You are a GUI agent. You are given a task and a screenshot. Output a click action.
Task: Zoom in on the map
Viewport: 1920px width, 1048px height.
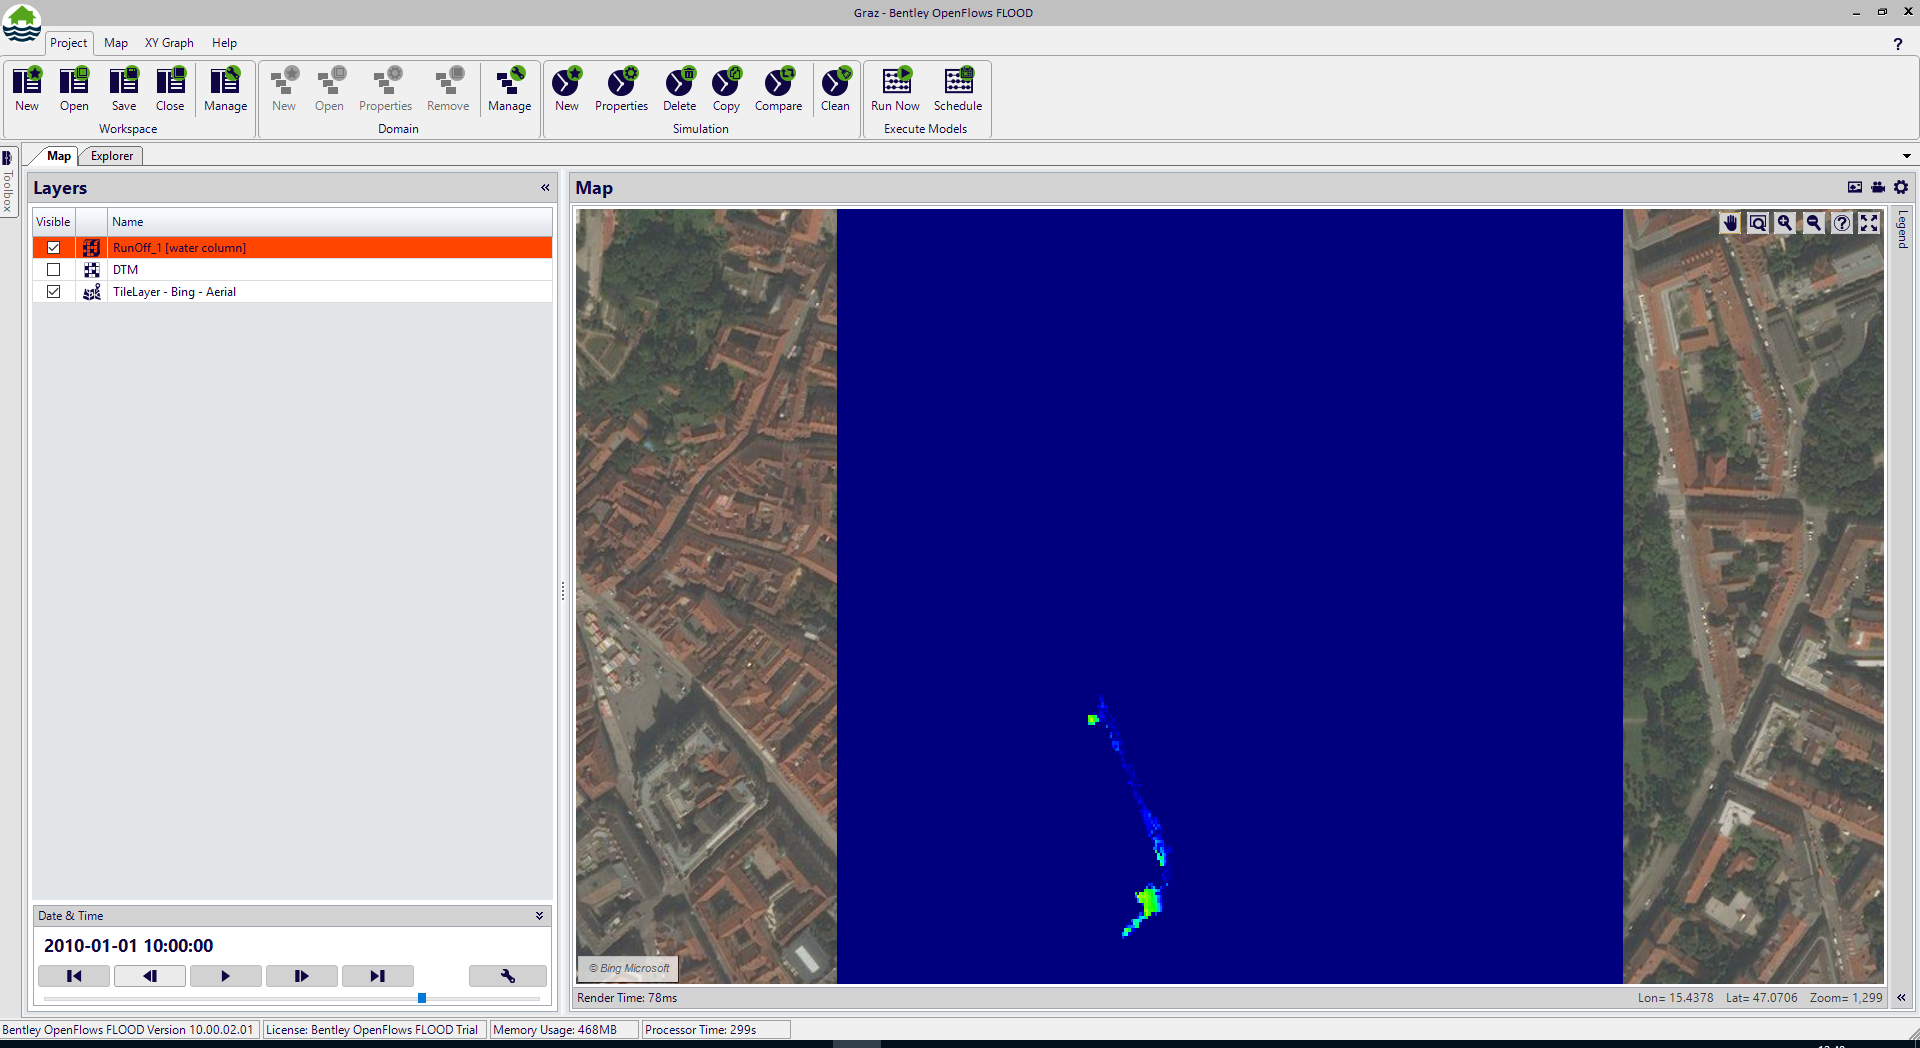(x=1785, y=223)
